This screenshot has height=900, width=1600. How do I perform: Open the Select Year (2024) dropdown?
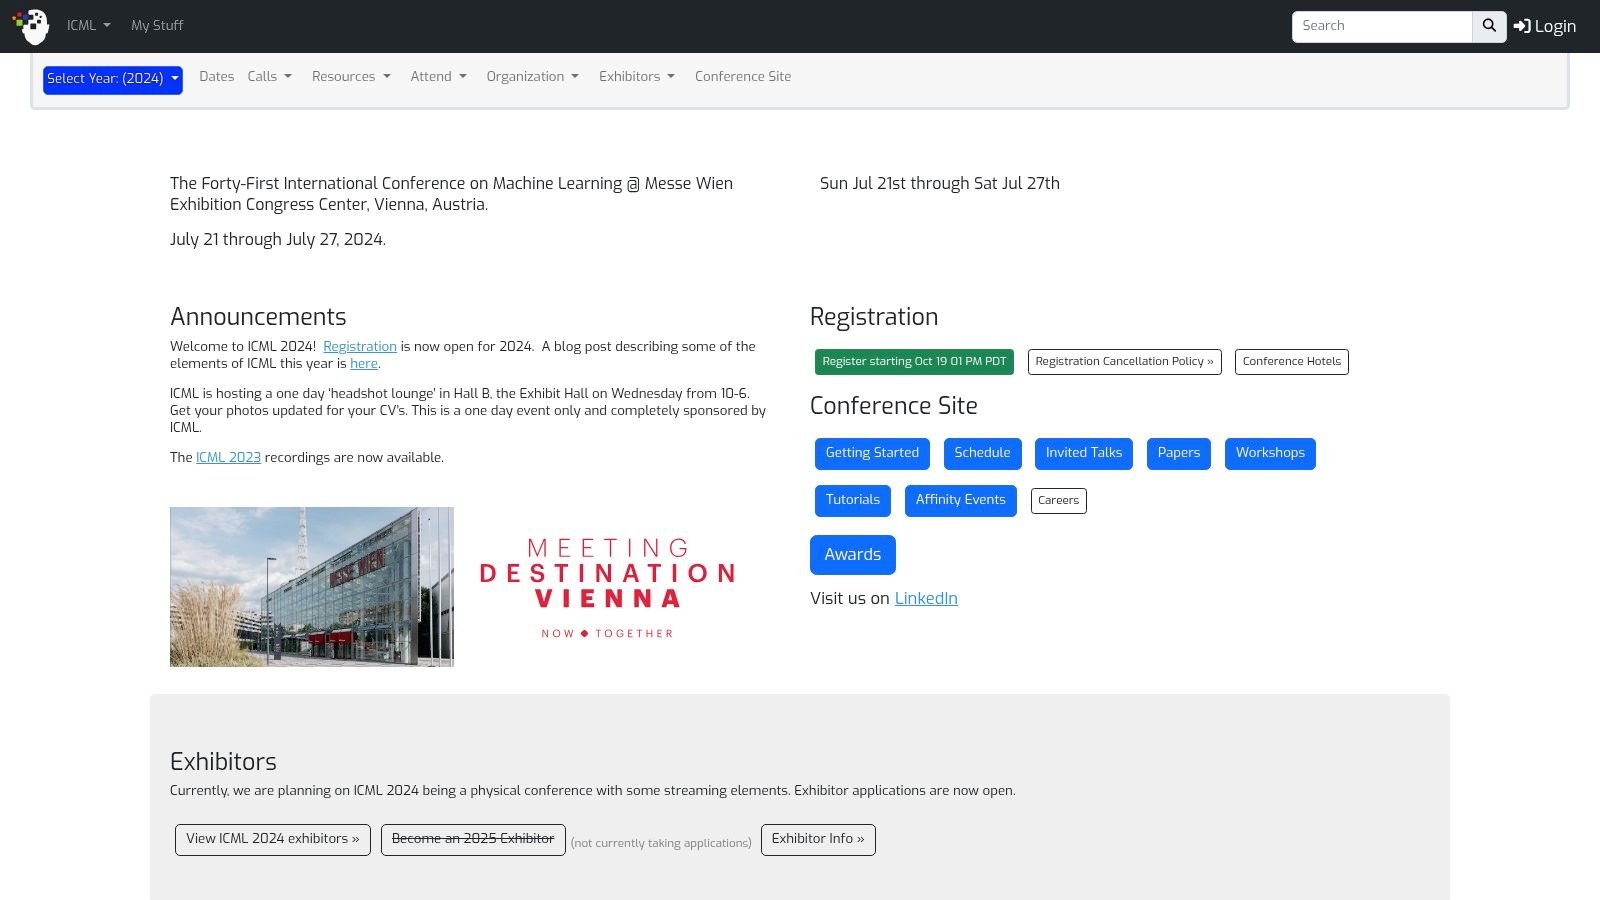pyautogui.click(x=112, y=80)
